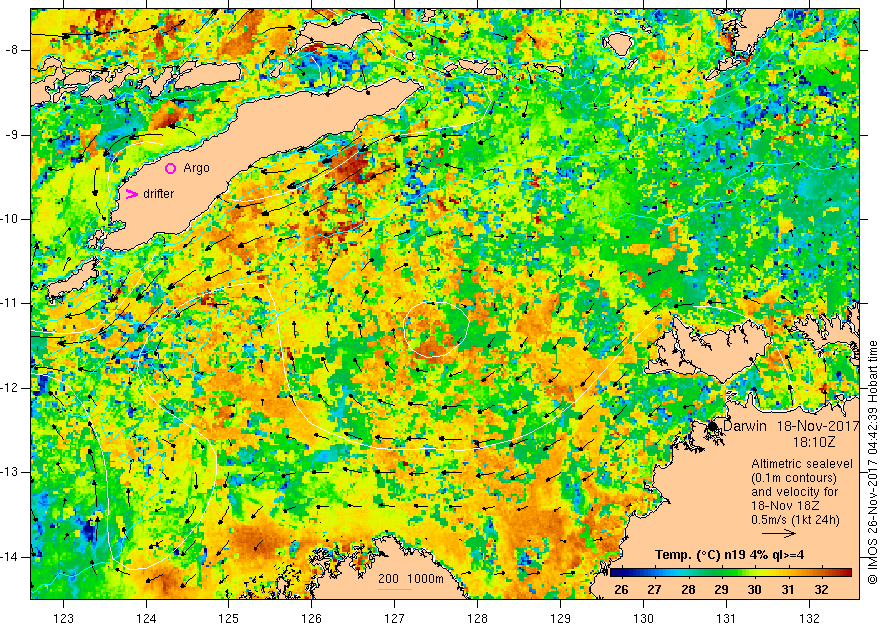
Task: Click the dark blue 26°C end of colorbar
Action: [x=615, y=573]
